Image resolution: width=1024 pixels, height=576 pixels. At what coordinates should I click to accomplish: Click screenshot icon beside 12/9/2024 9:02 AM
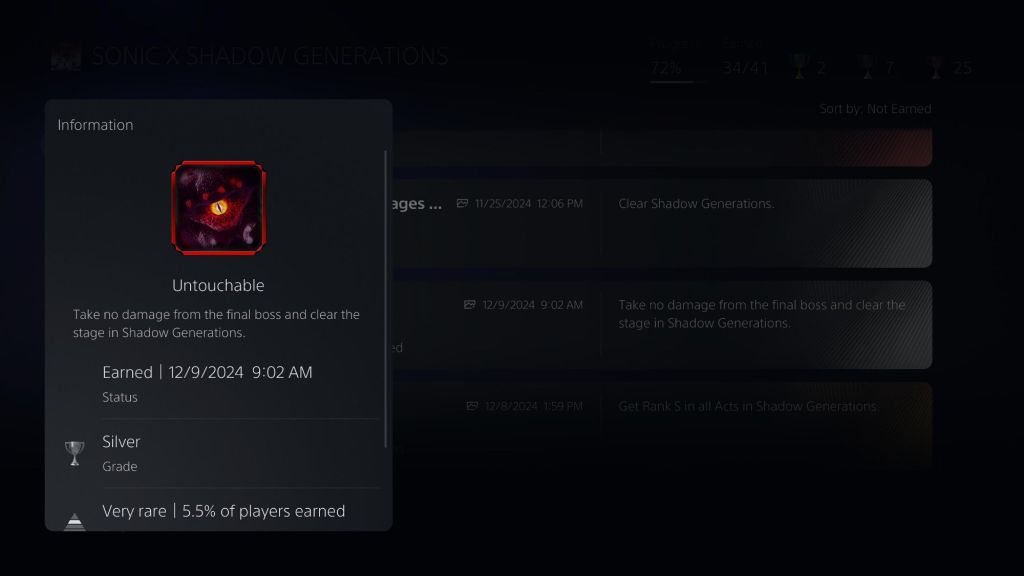click(470, 305)
